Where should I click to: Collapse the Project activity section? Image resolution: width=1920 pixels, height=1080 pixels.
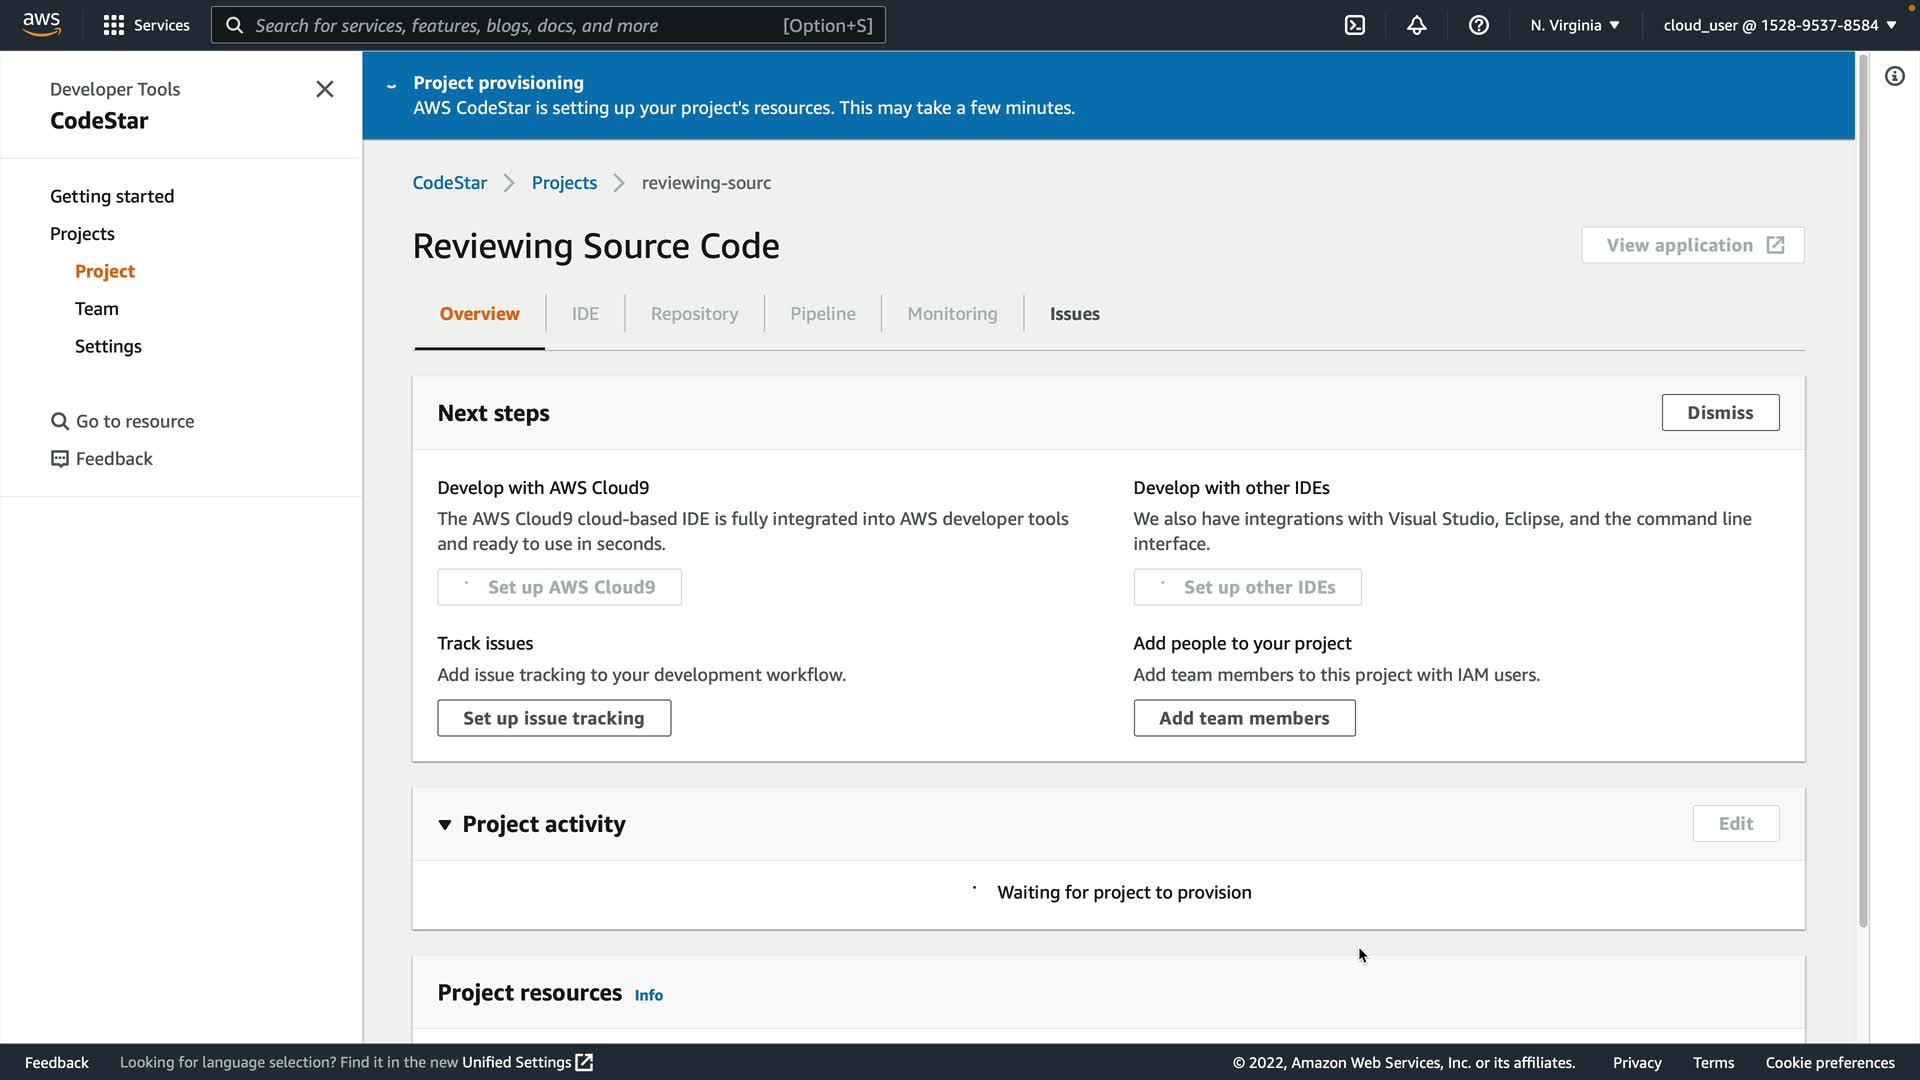pos(445,824)
